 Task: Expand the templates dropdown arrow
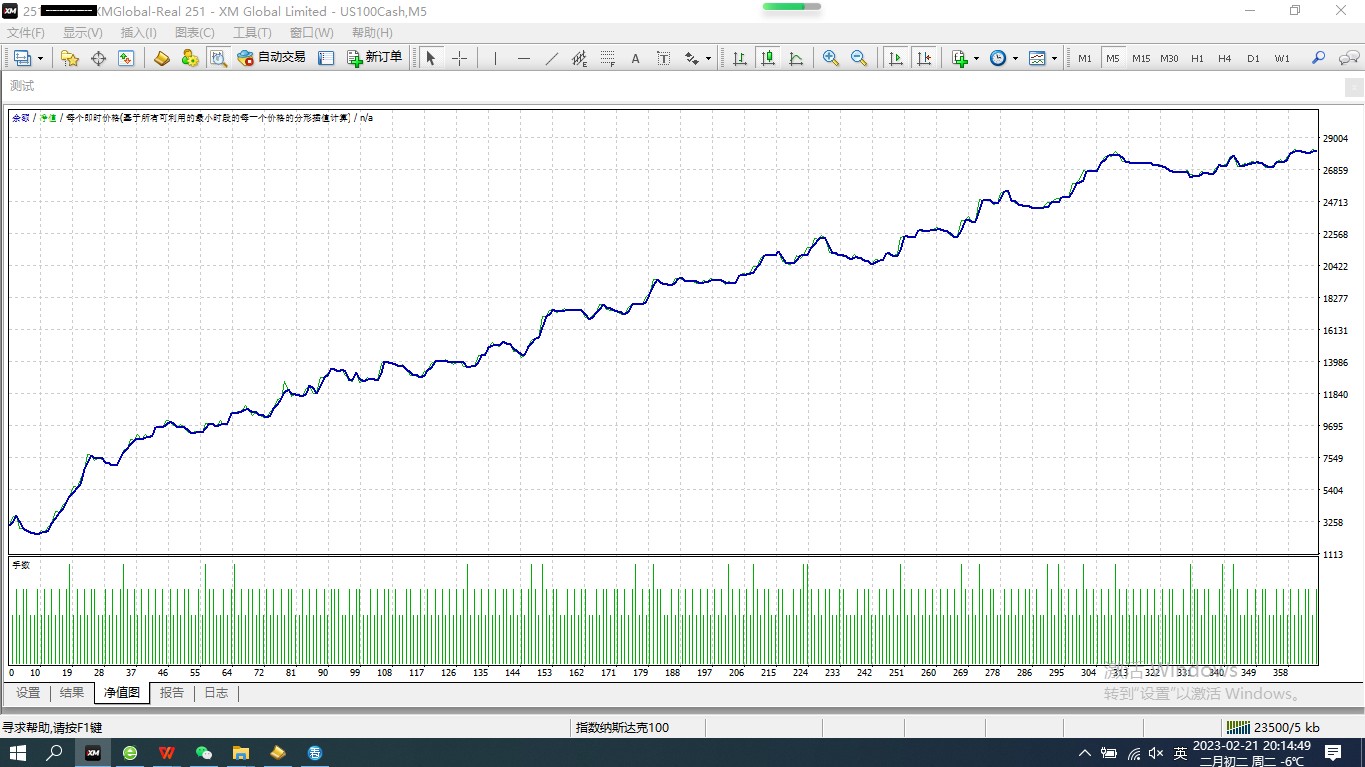(1054, 59)
